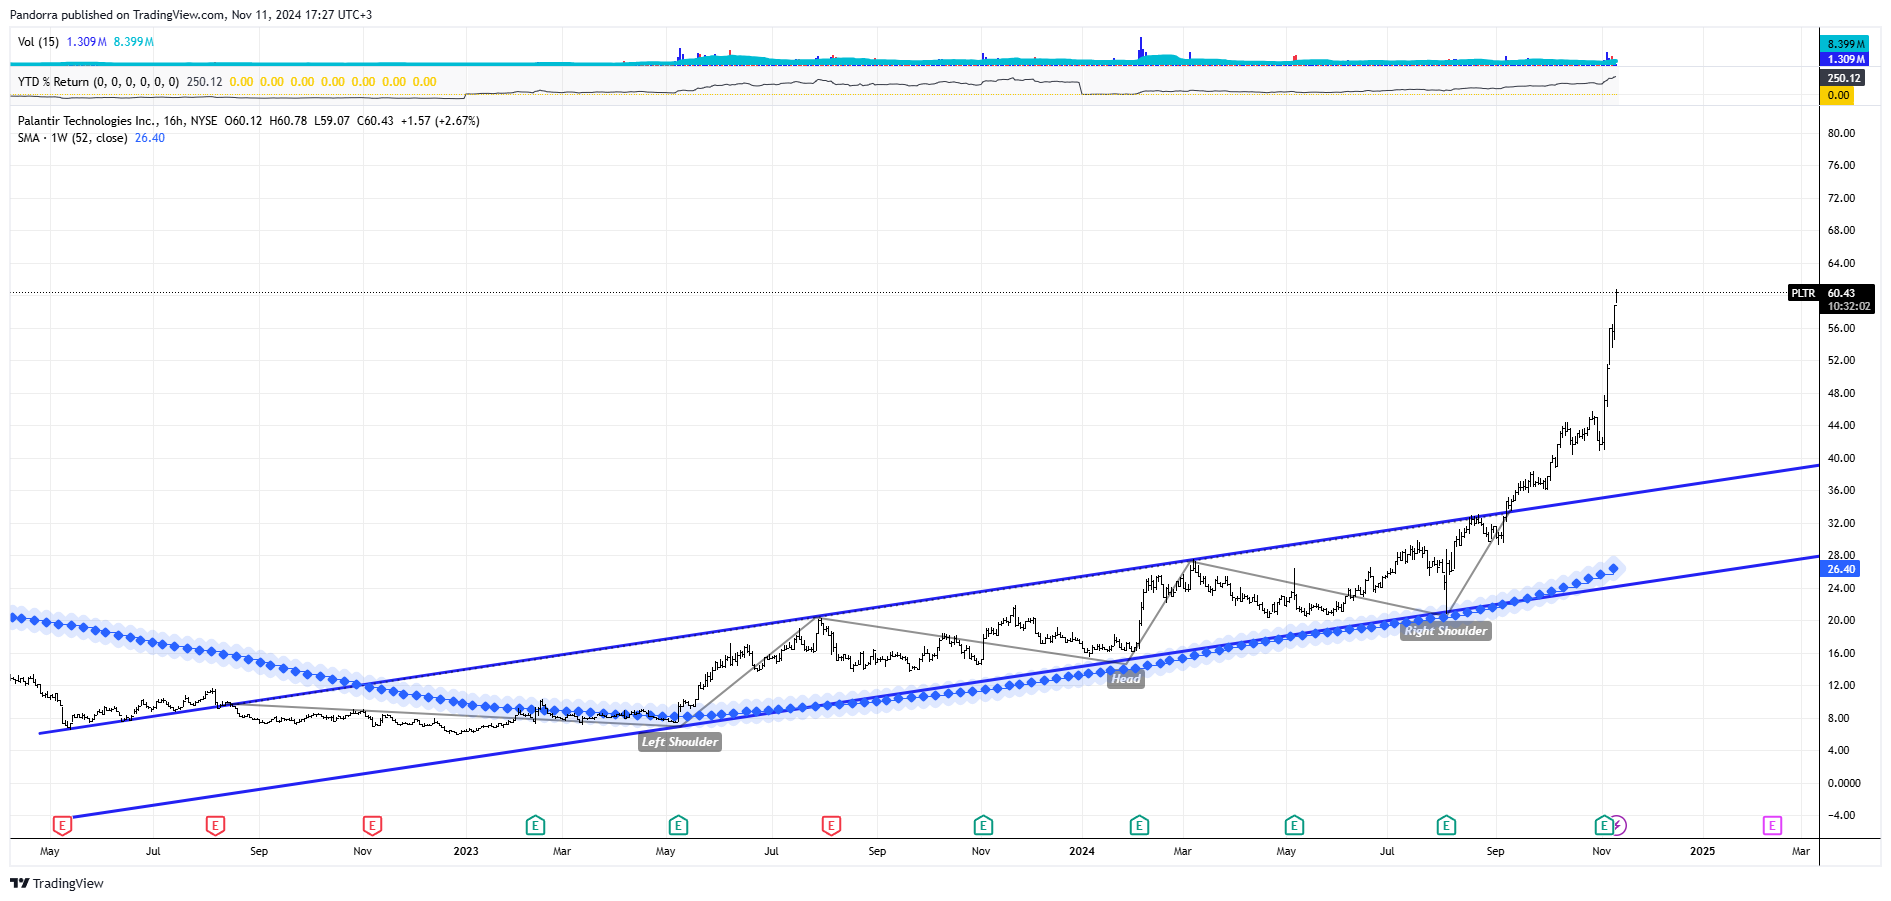Click the 2024 time axis label
The image size is (1891, 901).
click(x=1082, y=852)
